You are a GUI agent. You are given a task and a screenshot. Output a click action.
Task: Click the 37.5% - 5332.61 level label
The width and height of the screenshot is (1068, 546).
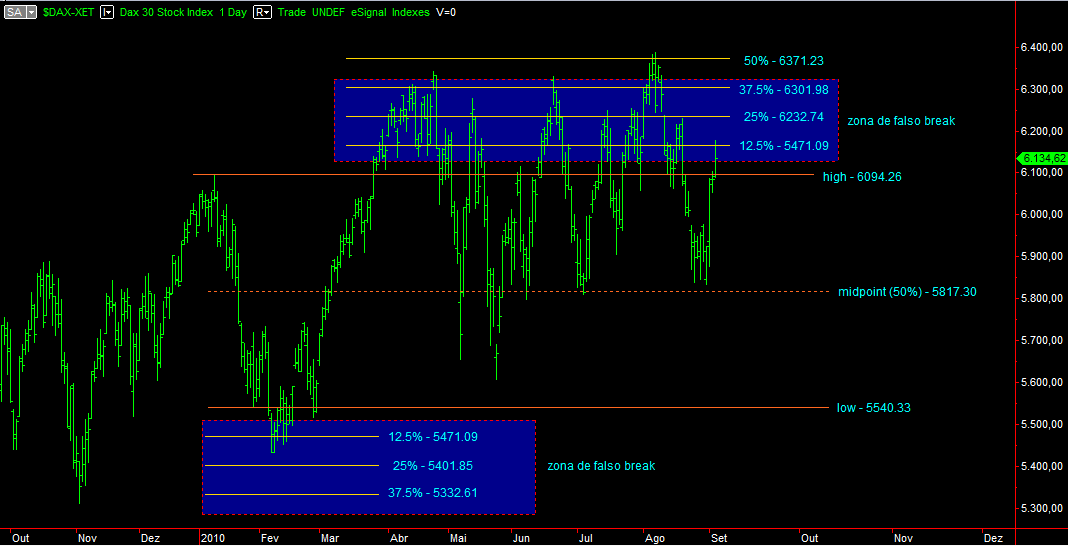(x=433, y=494)
